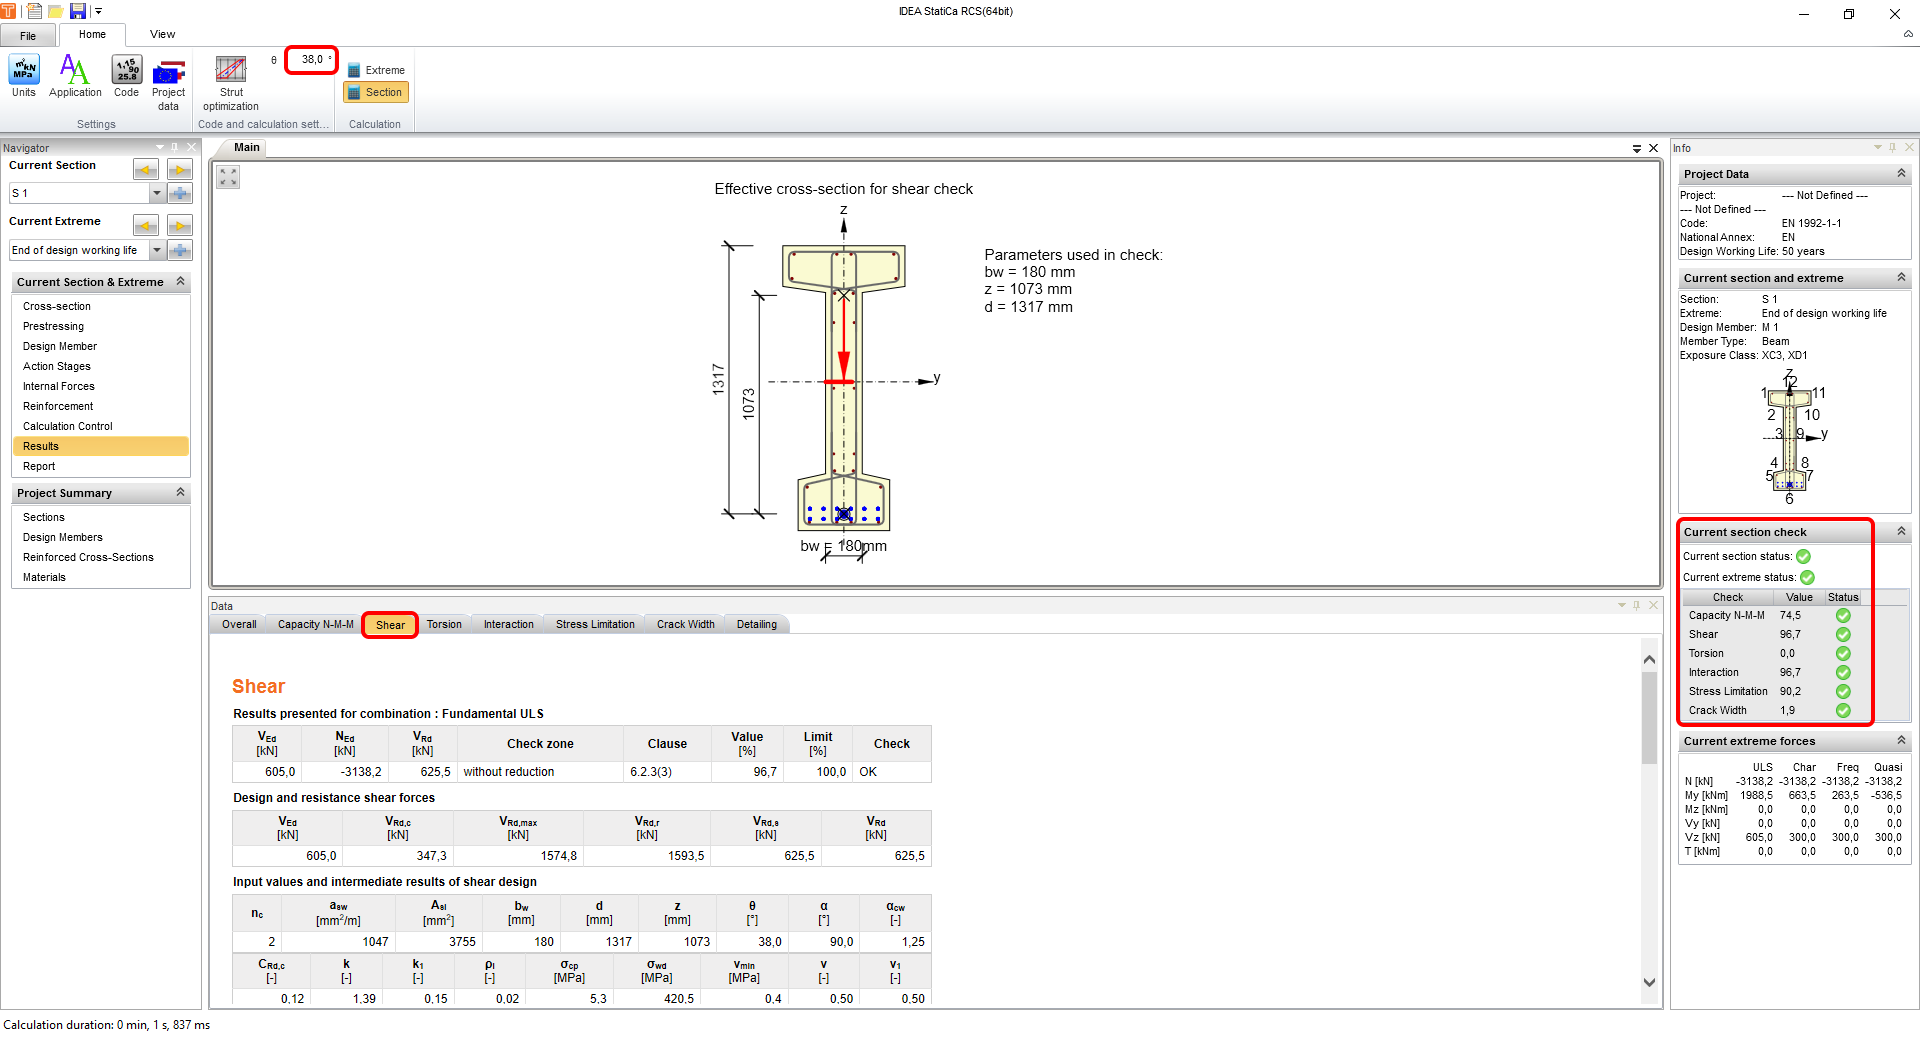Collapse the Project Summary panel
1920x1040 pixels.
tap(181, 492)
